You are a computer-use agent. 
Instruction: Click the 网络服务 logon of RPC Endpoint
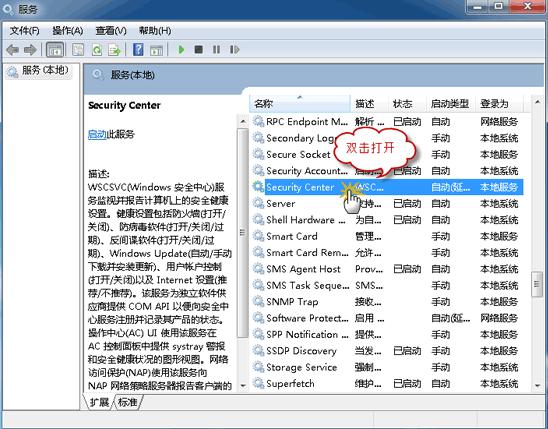point(499,122)
